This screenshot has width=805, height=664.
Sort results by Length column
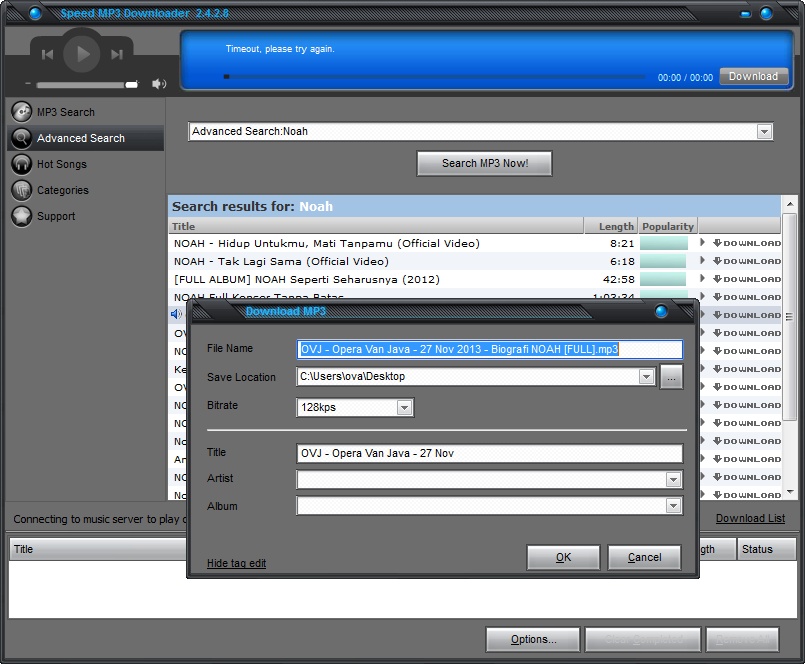[x=611, y=226]
